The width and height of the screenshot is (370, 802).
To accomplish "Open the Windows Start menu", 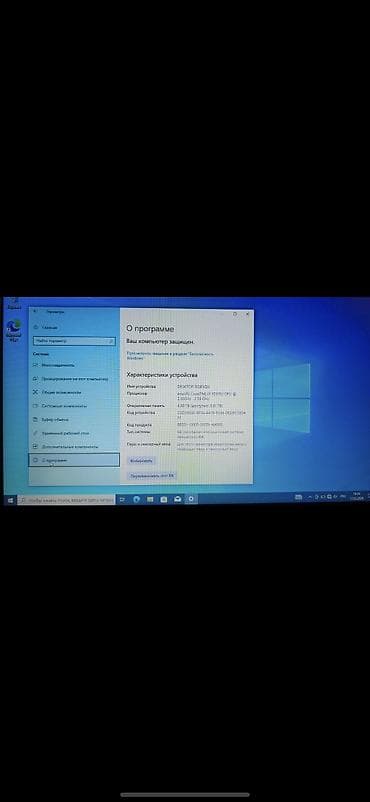I will (10, 500).
